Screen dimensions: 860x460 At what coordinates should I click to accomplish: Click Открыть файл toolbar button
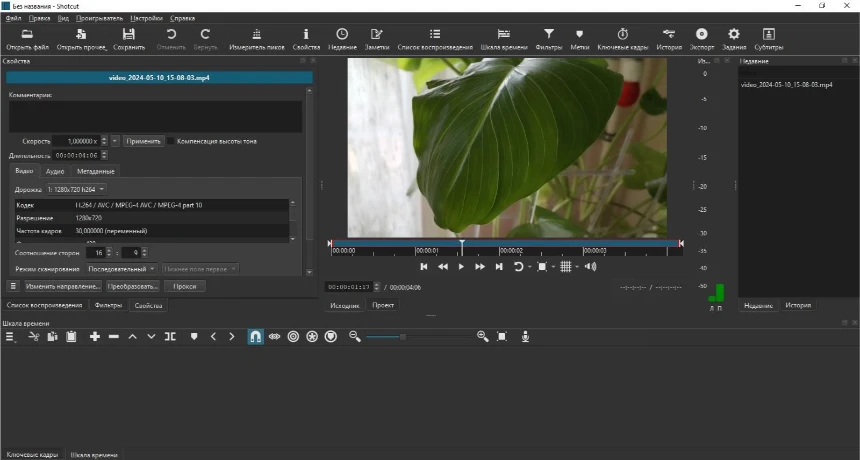point(27,39)
